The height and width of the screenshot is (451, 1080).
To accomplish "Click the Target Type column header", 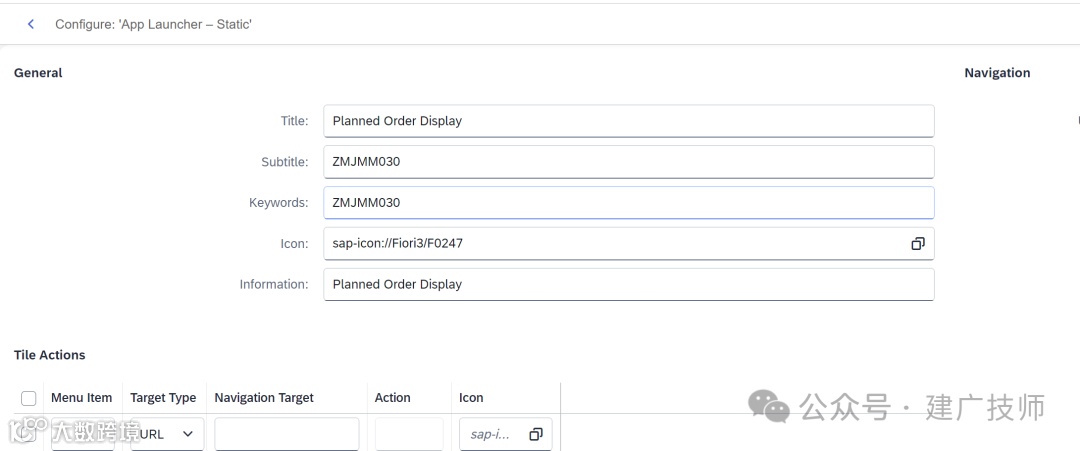I will [x=163, y=398].
